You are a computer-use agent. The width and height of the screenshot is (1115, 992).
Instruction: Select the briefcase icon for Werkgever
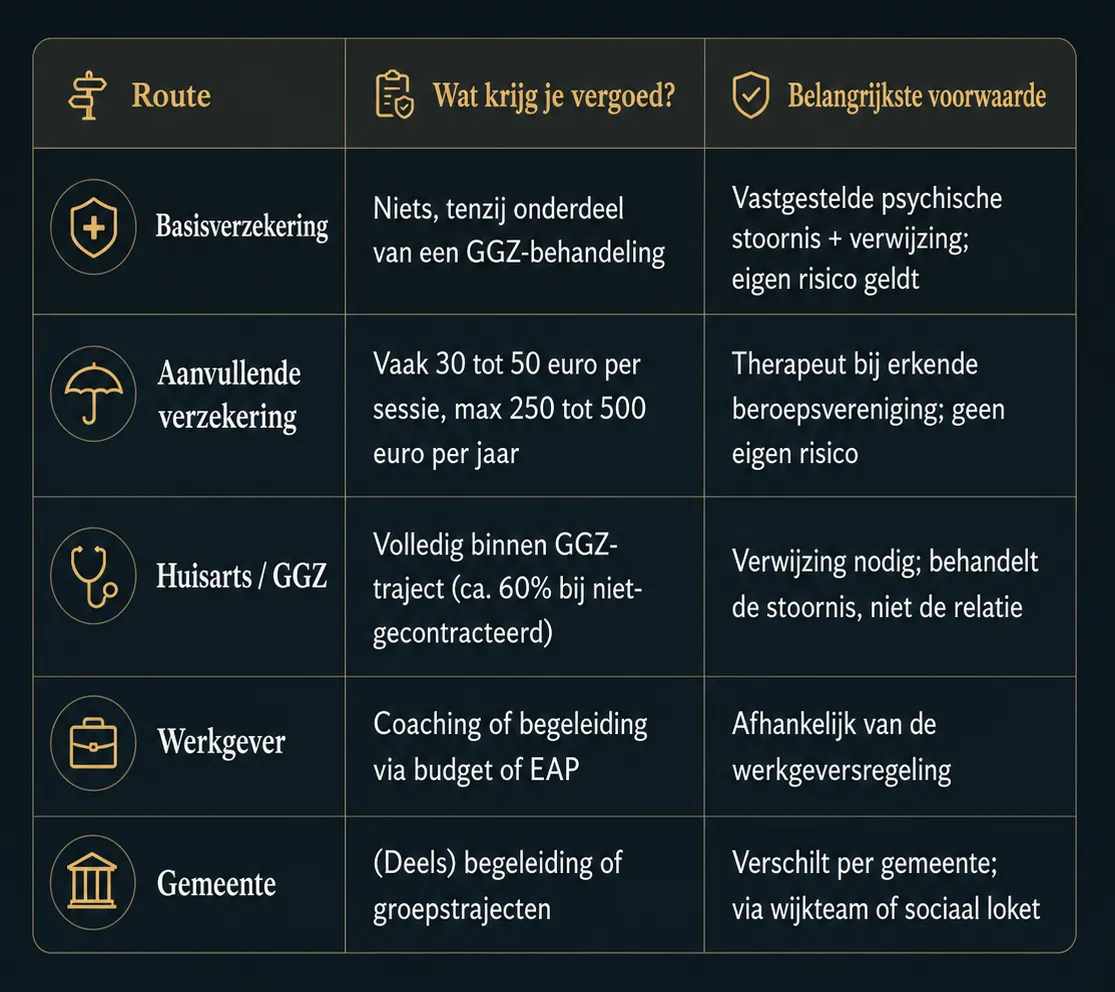[93, 743]
